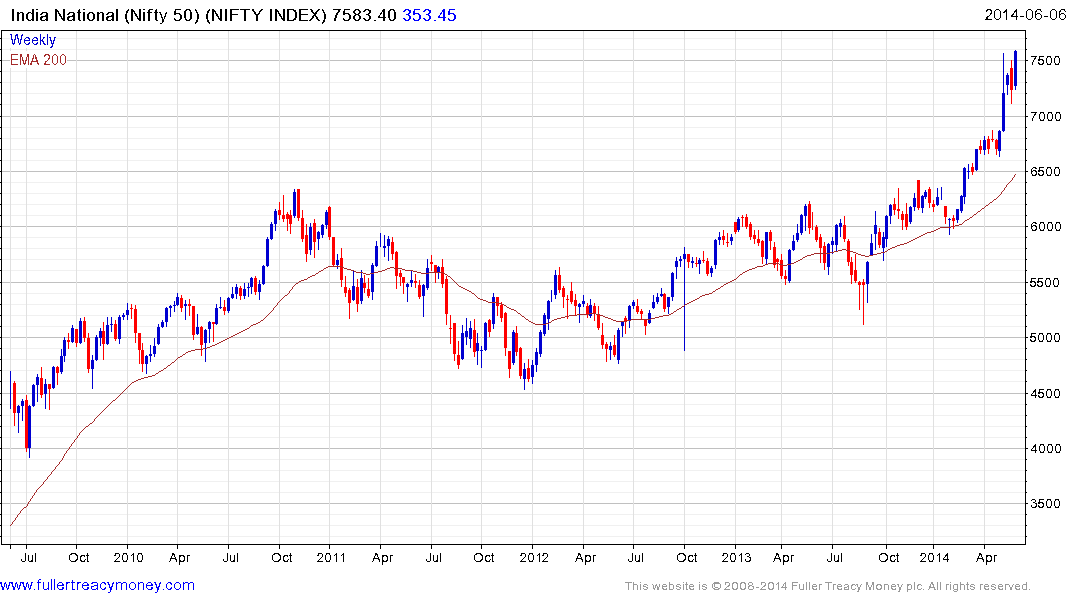Click the 2014 marker on time axis
This screenshot has width=1075, height=600.
[x=934, y=557]
